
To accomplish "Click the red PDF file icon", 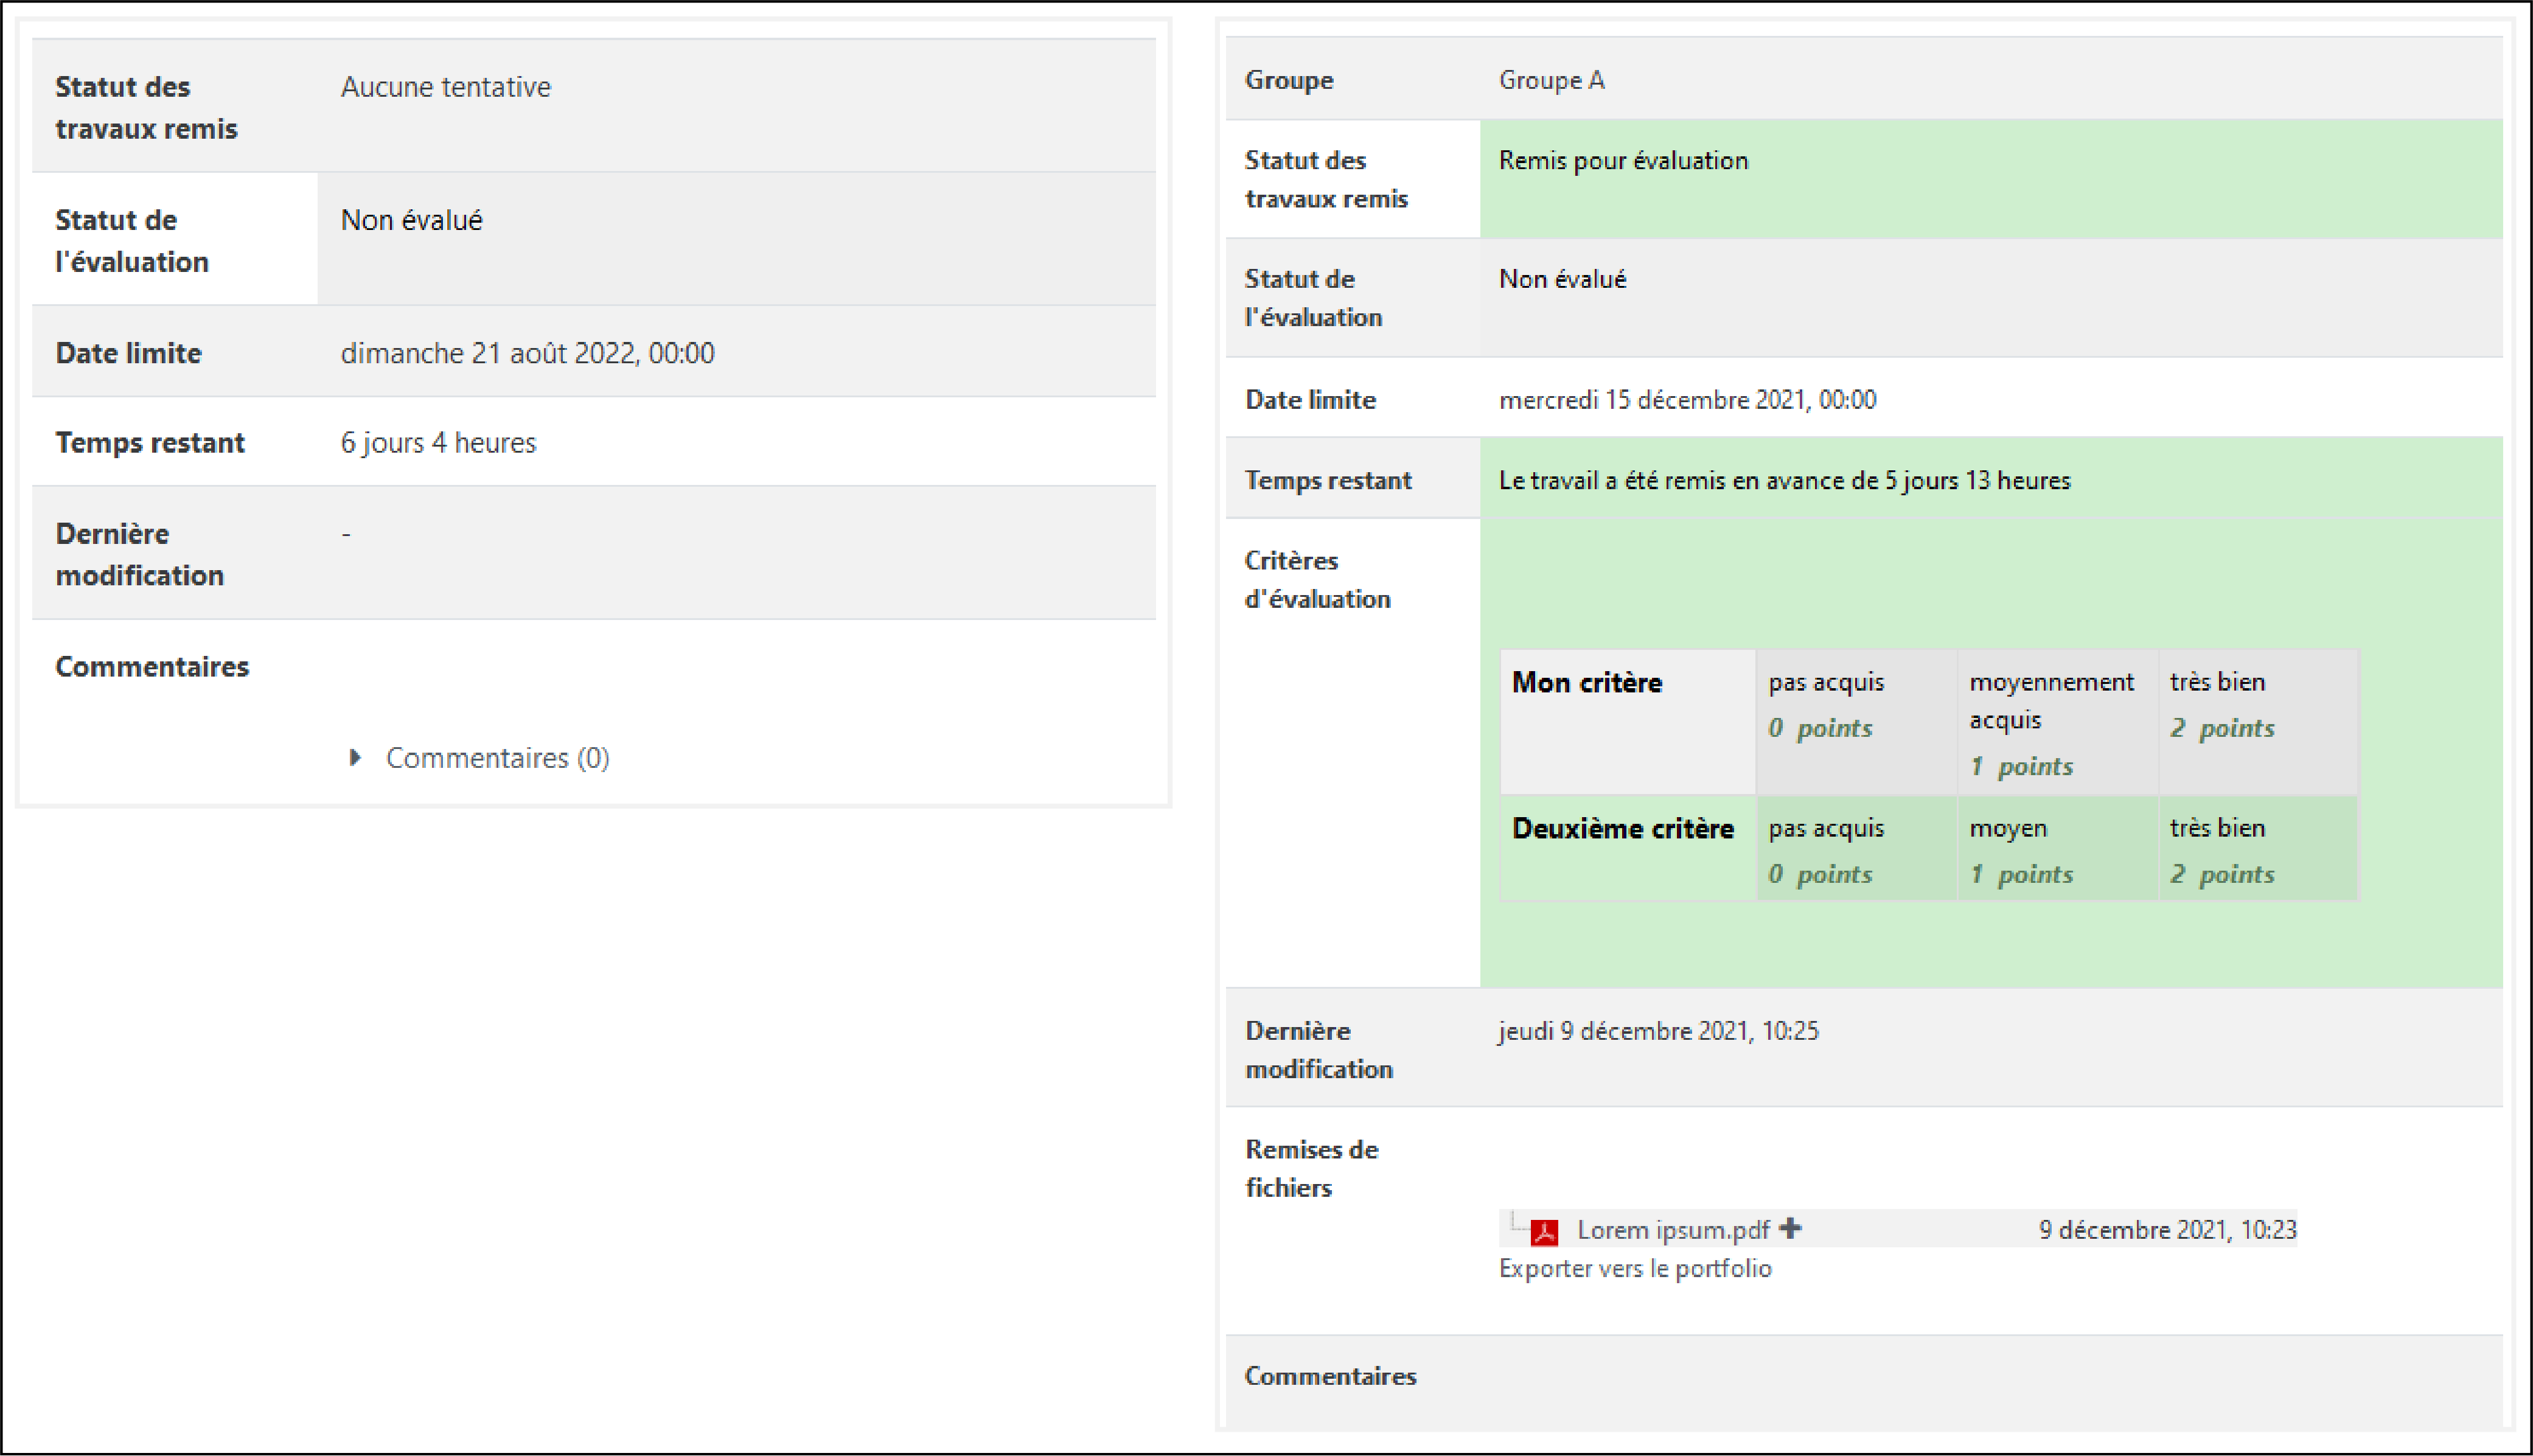I will tap(1544, 1231).
